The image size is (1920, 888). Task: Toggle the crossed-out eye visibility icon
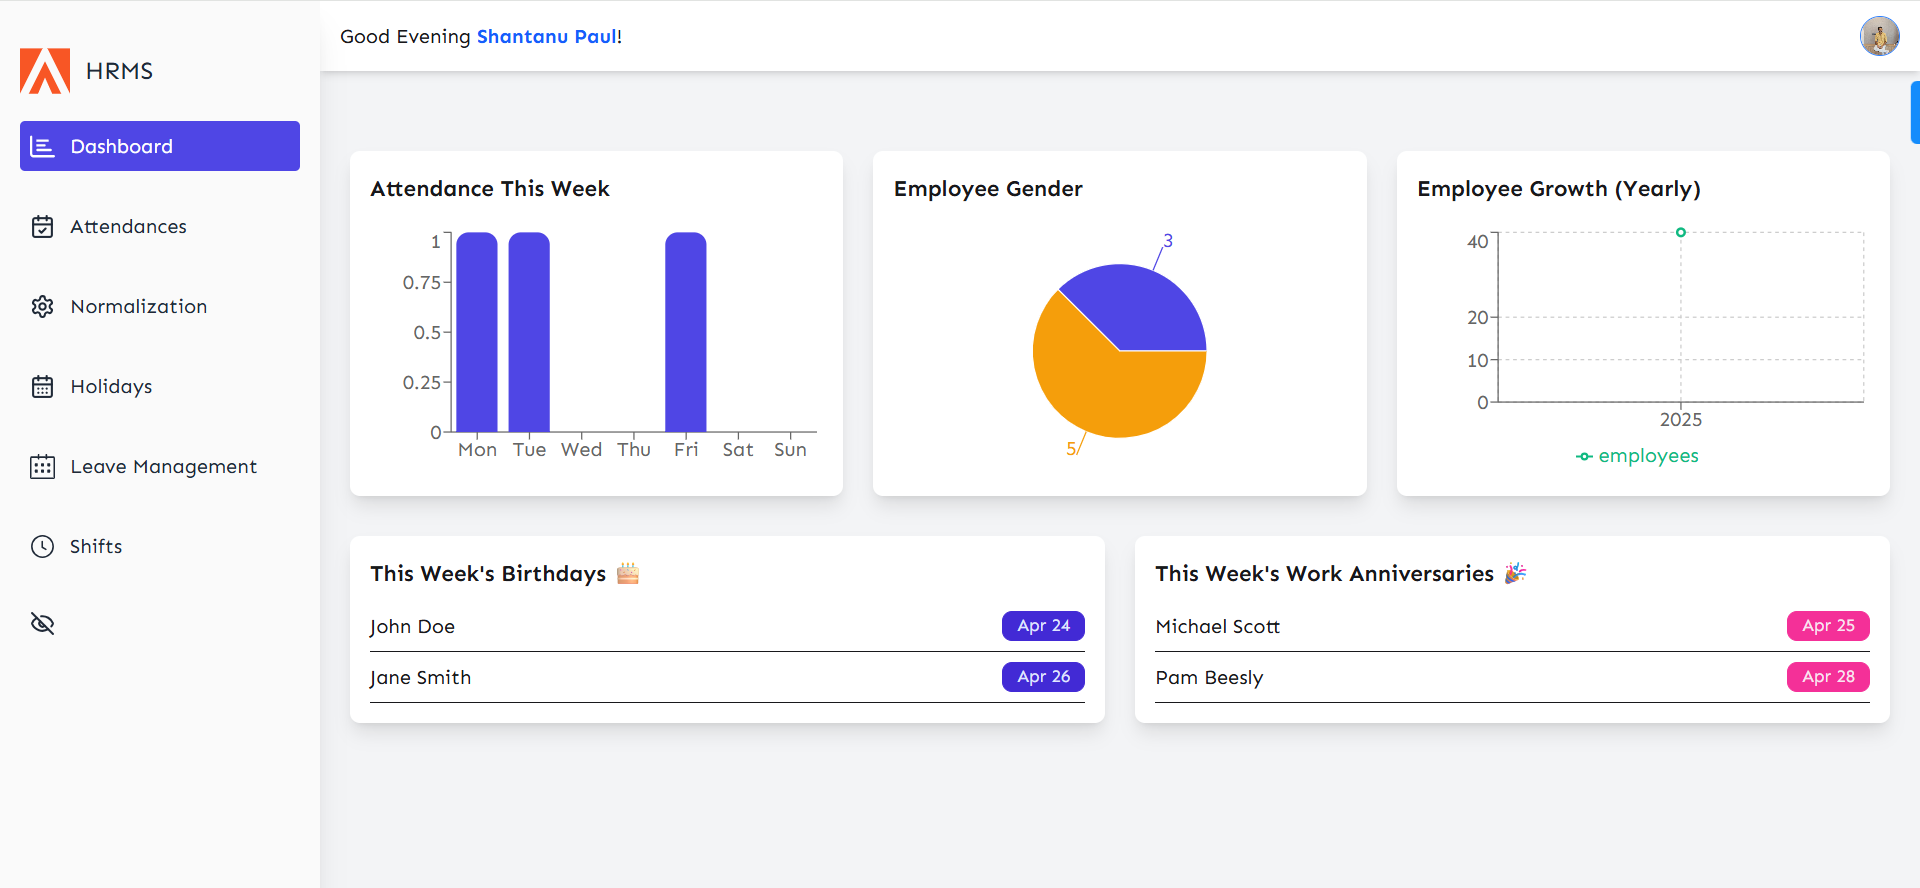42,624
